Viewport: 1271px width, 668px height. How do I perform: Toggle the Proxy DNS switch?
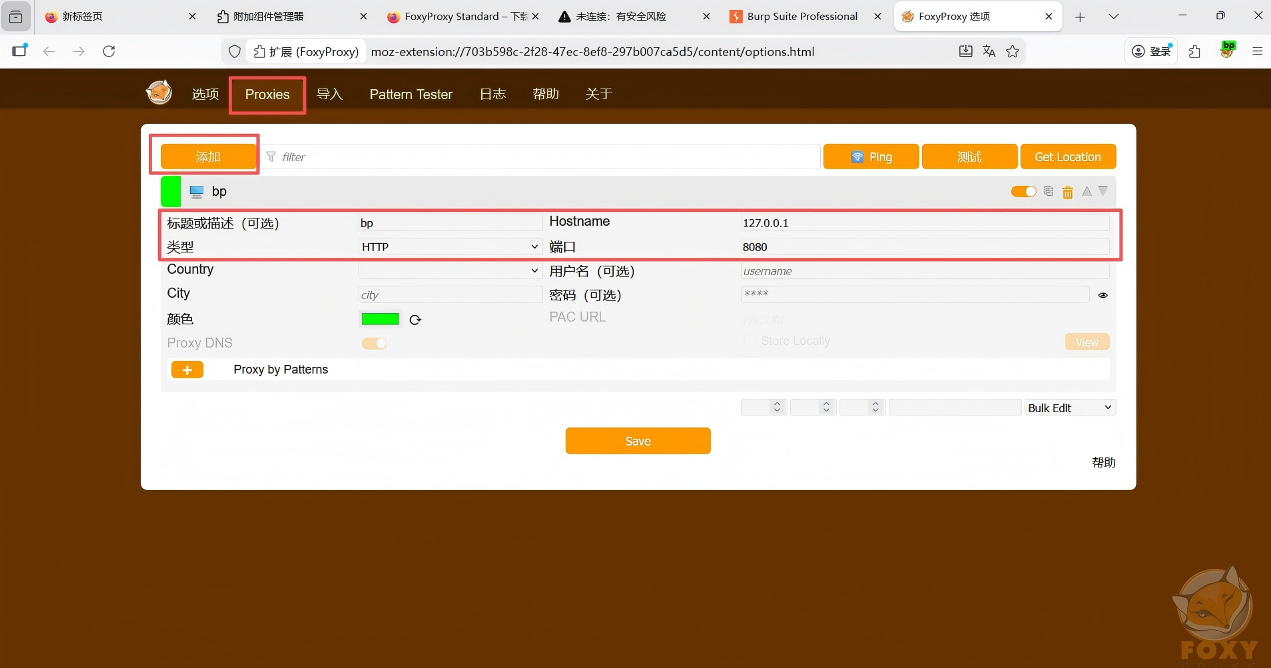(374, 343)
